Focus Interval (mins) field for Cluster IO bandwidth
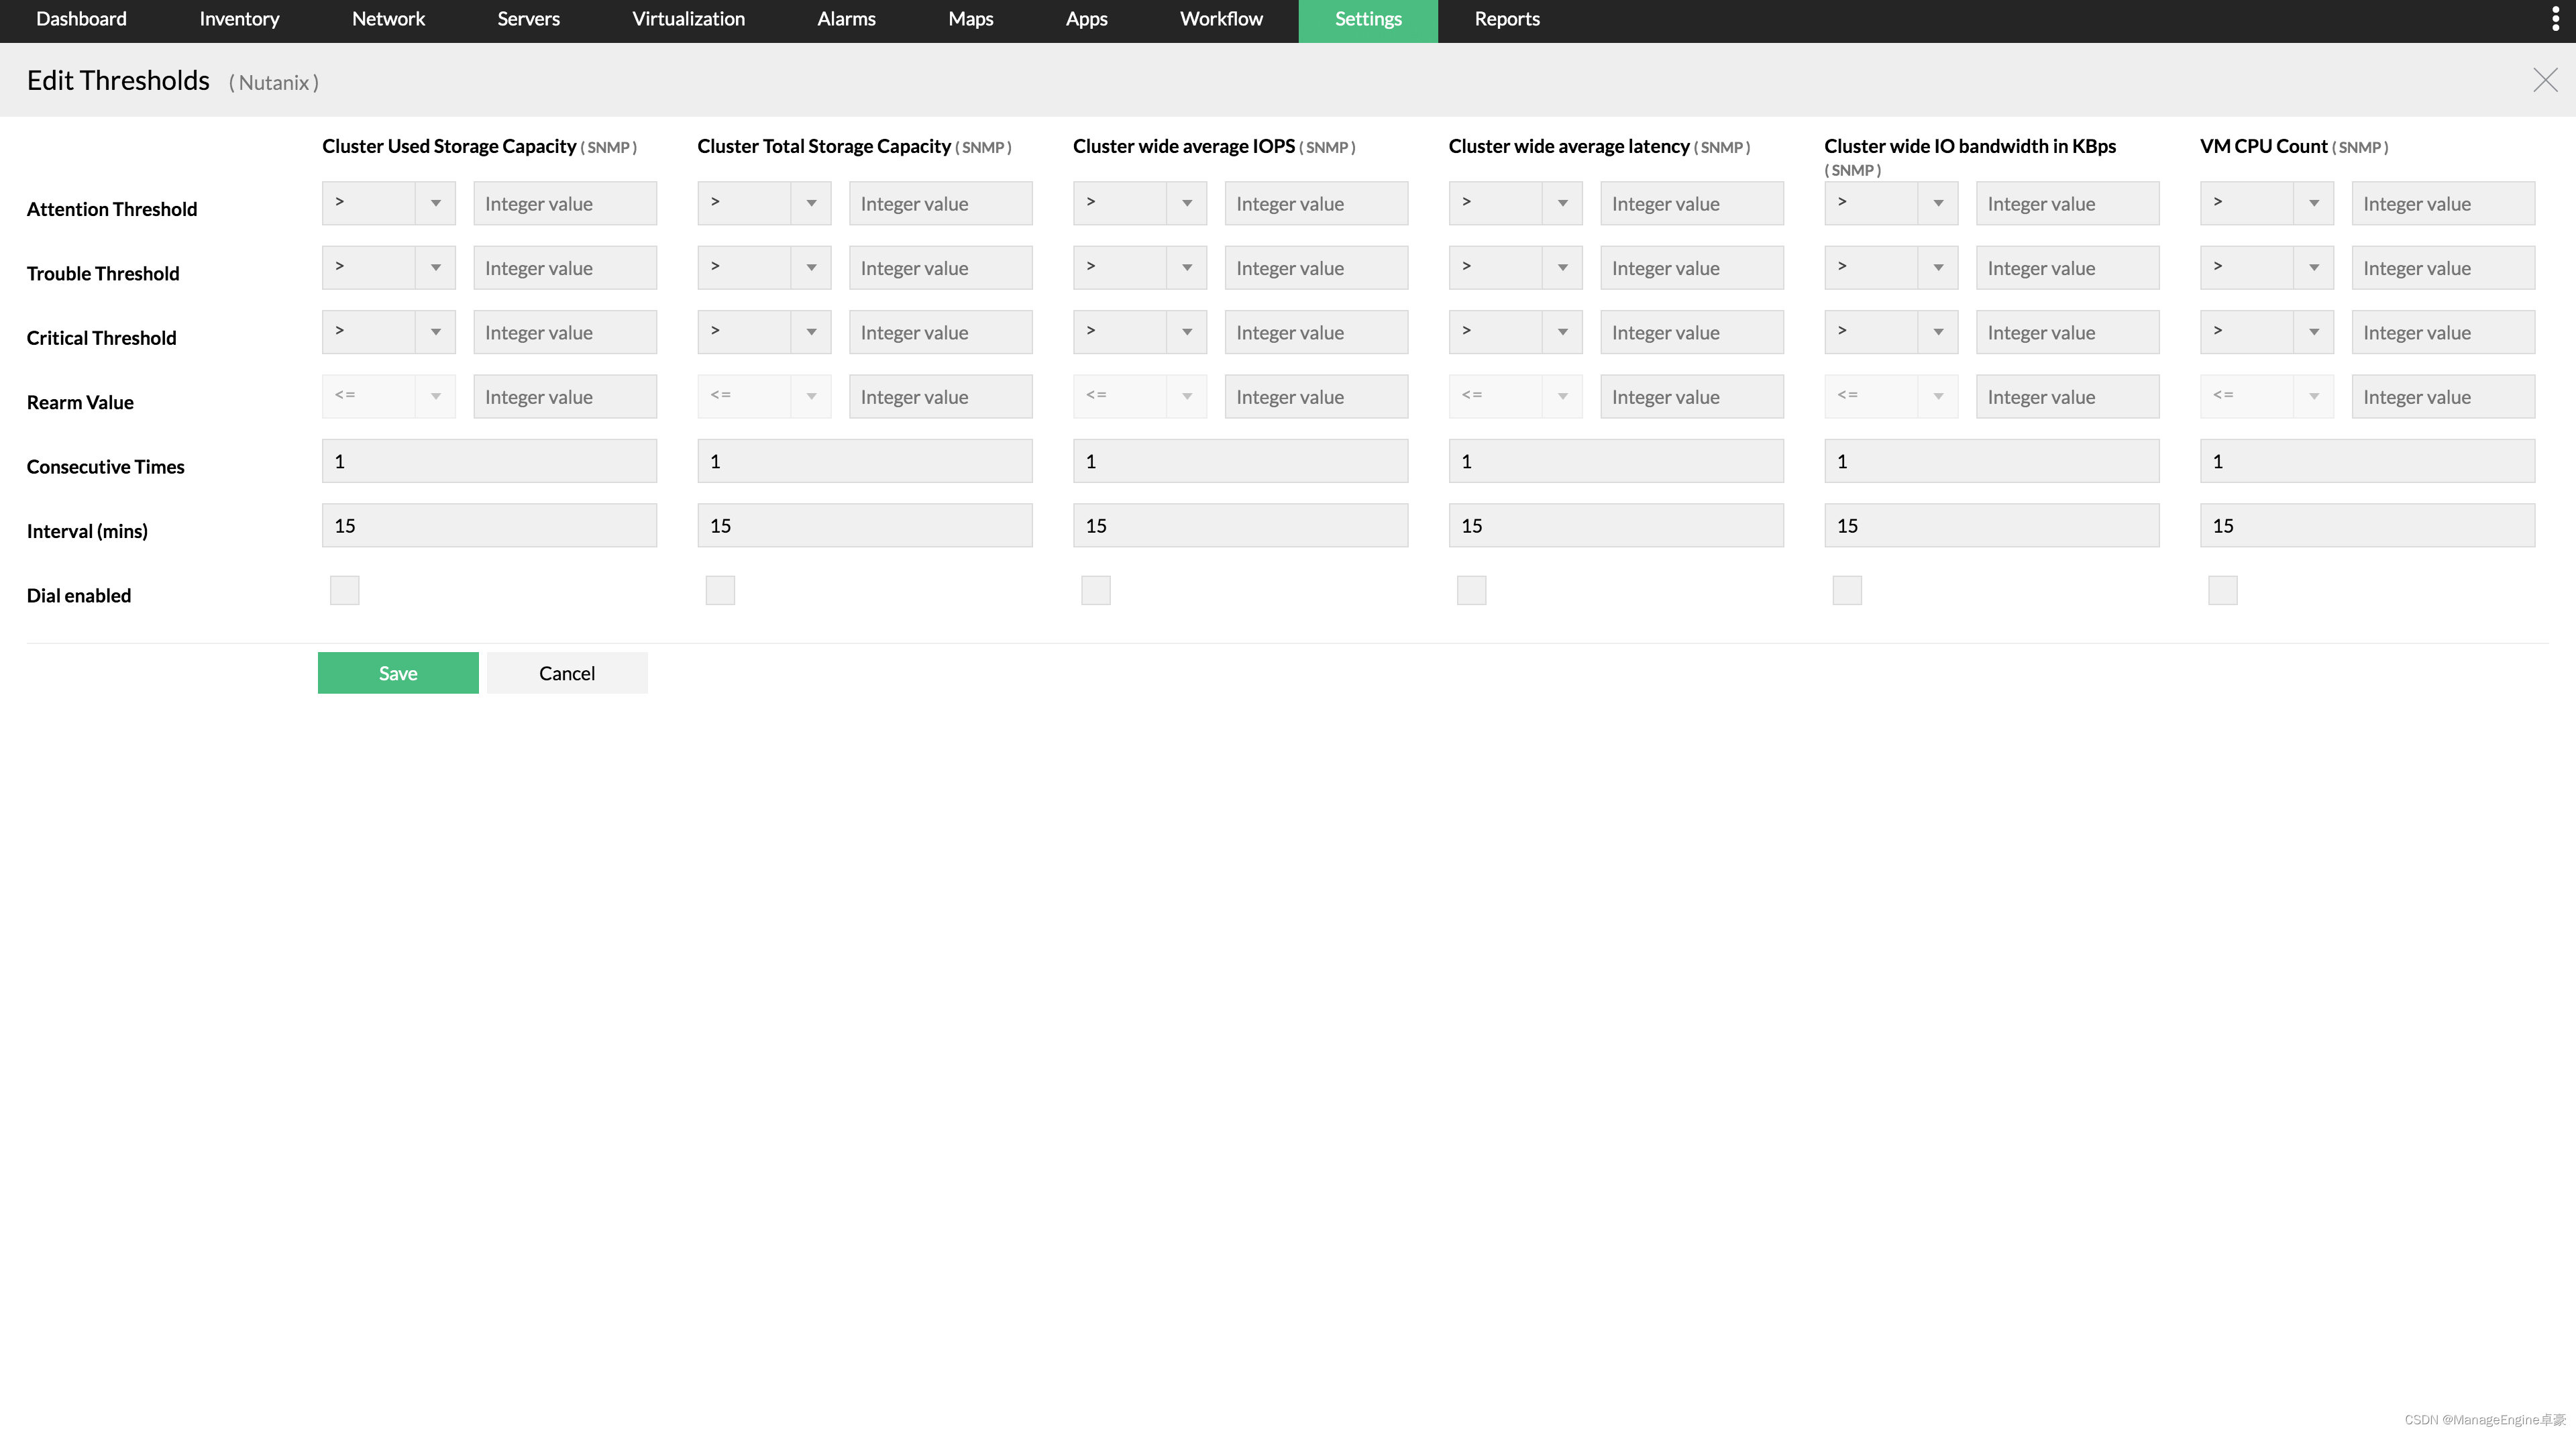Image resolution: width=2576 pixels, height=1433 pixels. pyautogui.click(x=1991, y=525)
